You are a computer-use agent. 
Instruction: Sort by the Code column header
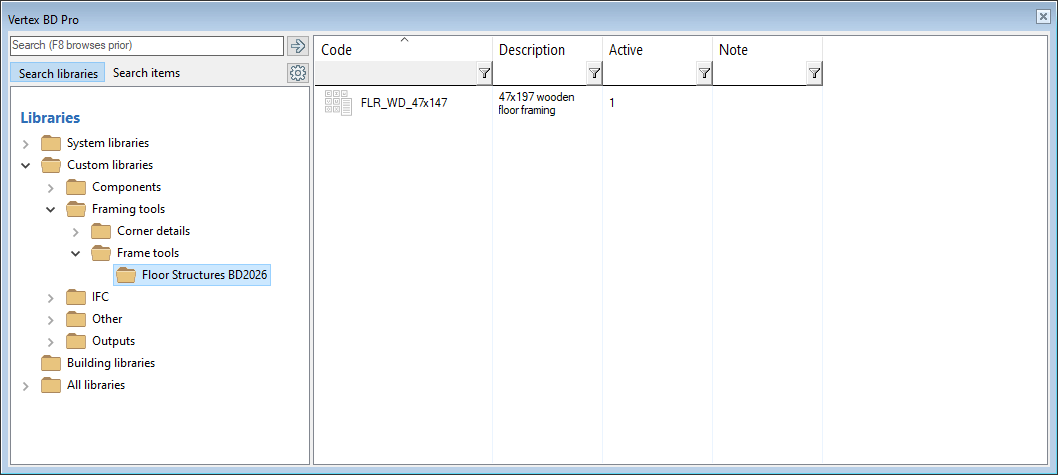400,50
